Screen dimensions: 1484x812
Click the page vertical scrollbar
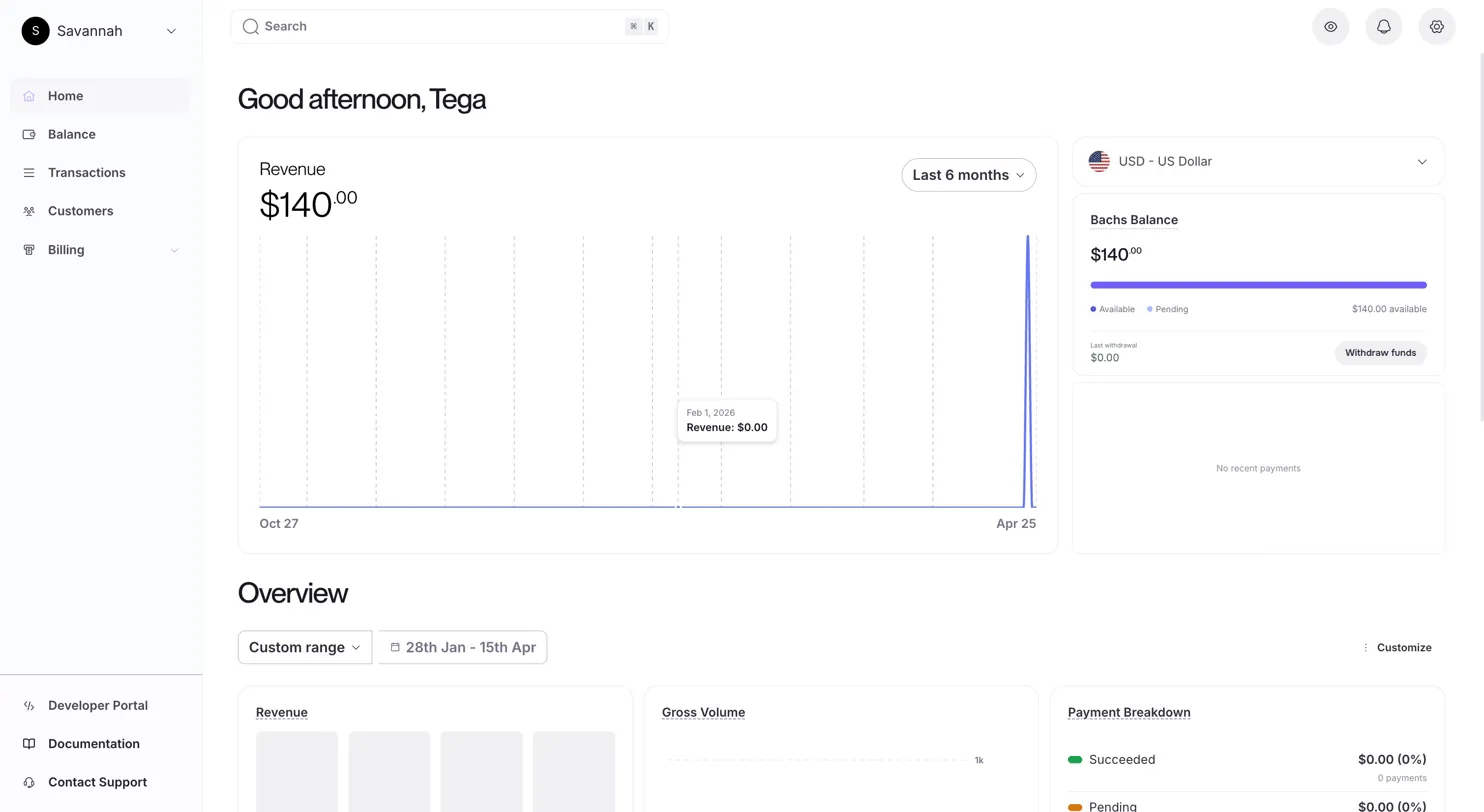click(1481, 236)
